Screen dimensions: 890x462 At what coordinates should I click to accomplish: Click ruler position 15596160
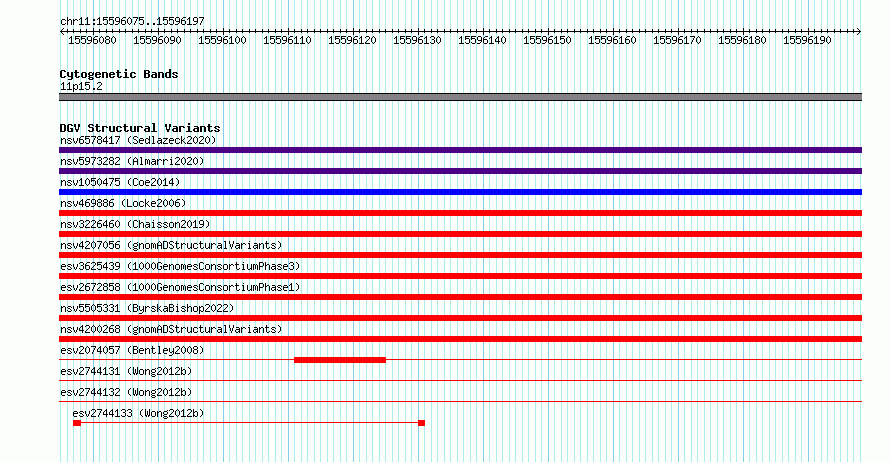(x=612, y=40)
